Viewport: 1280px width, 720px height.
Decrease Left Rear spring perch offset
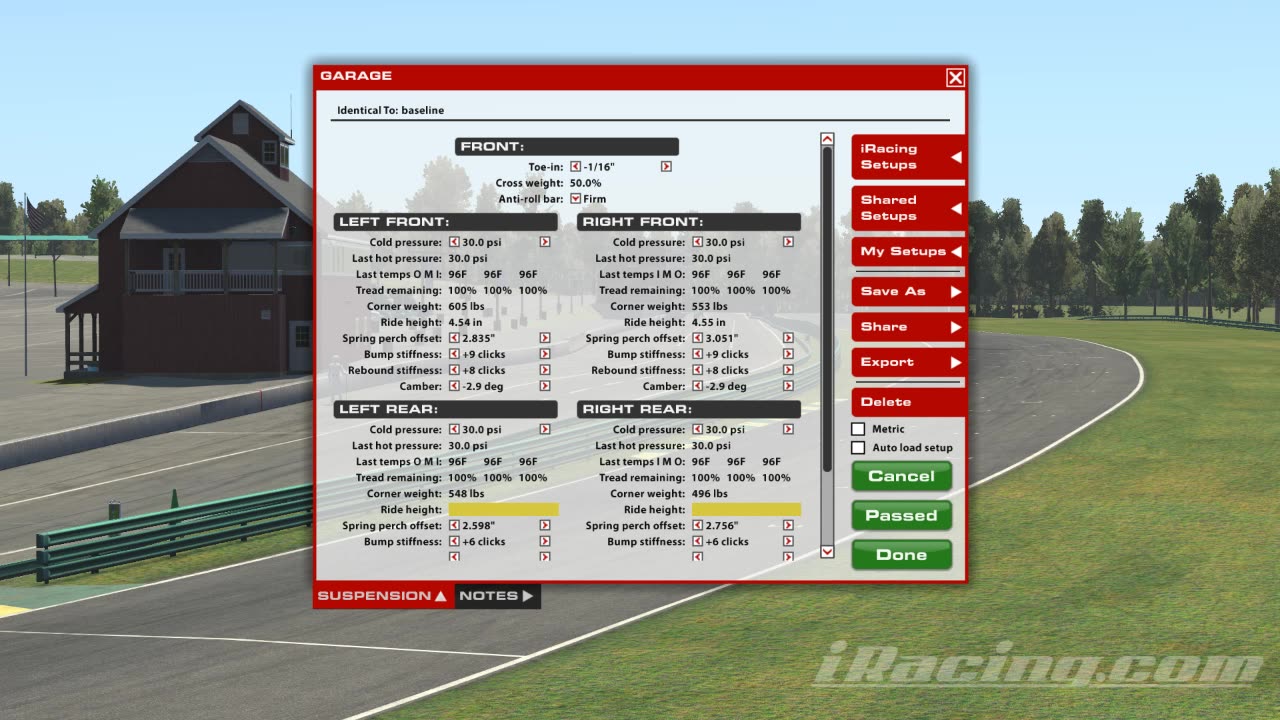pyautogui.click(x=454, y=525)
